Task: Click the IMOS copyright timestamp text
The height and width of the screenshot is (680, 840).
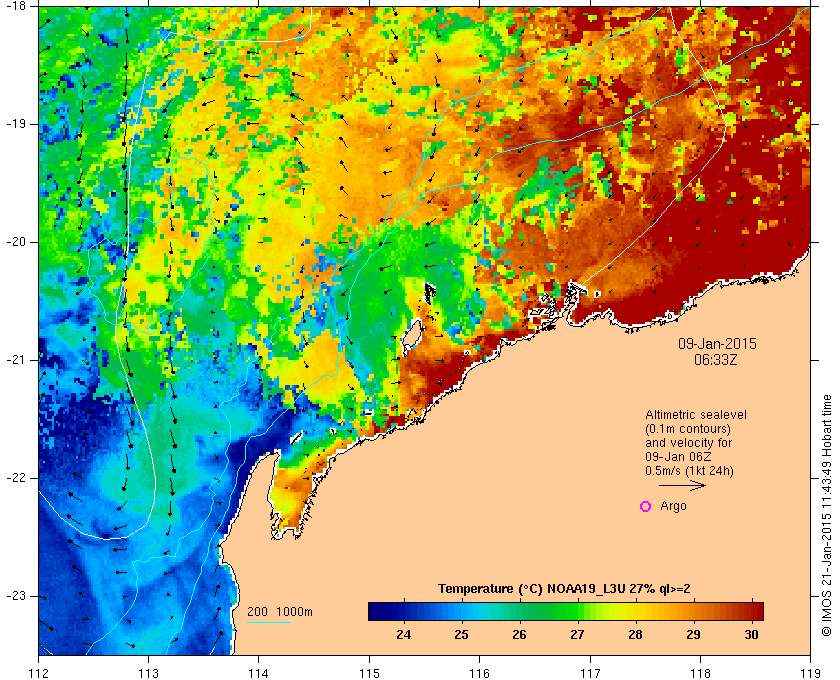Action: pyautogui.click(x=827, y=515)
